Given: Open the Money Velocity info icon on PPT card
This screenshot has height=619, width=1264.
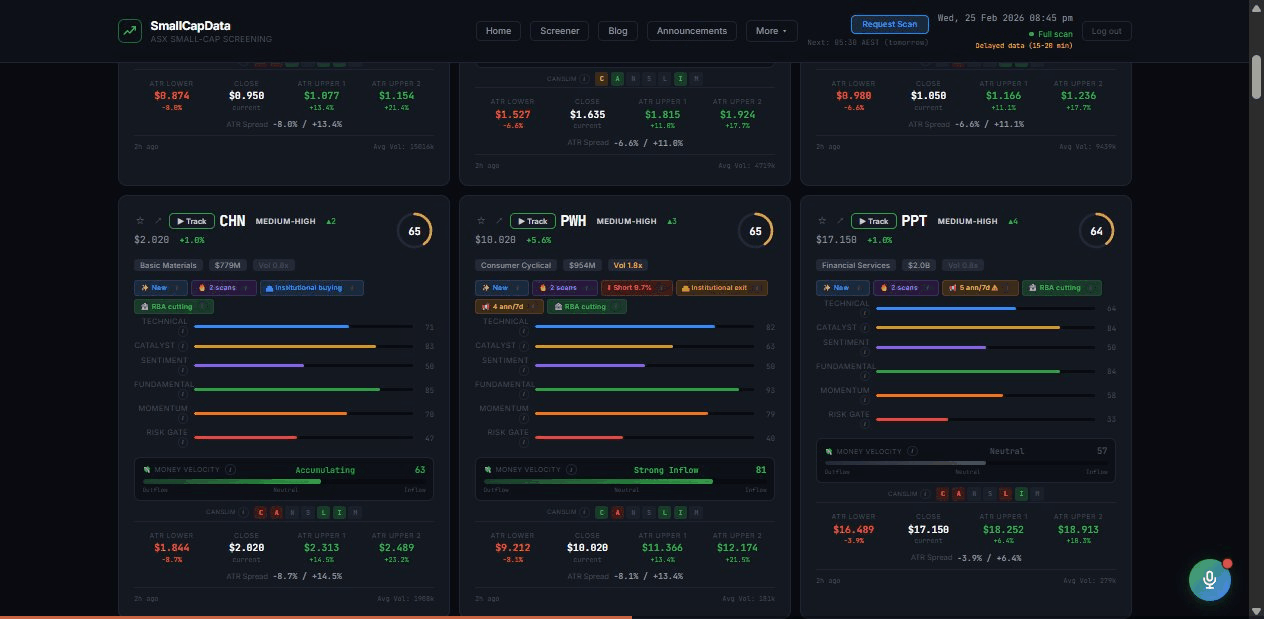Looking at the screenshot, I should pos(913,451).
